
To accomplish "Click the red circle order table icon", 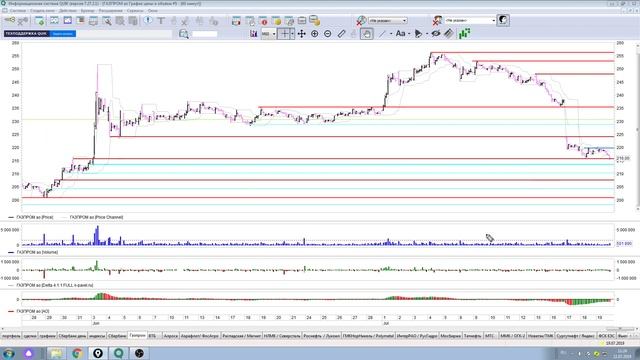I will pyautogui.click(x=263, y=20).
